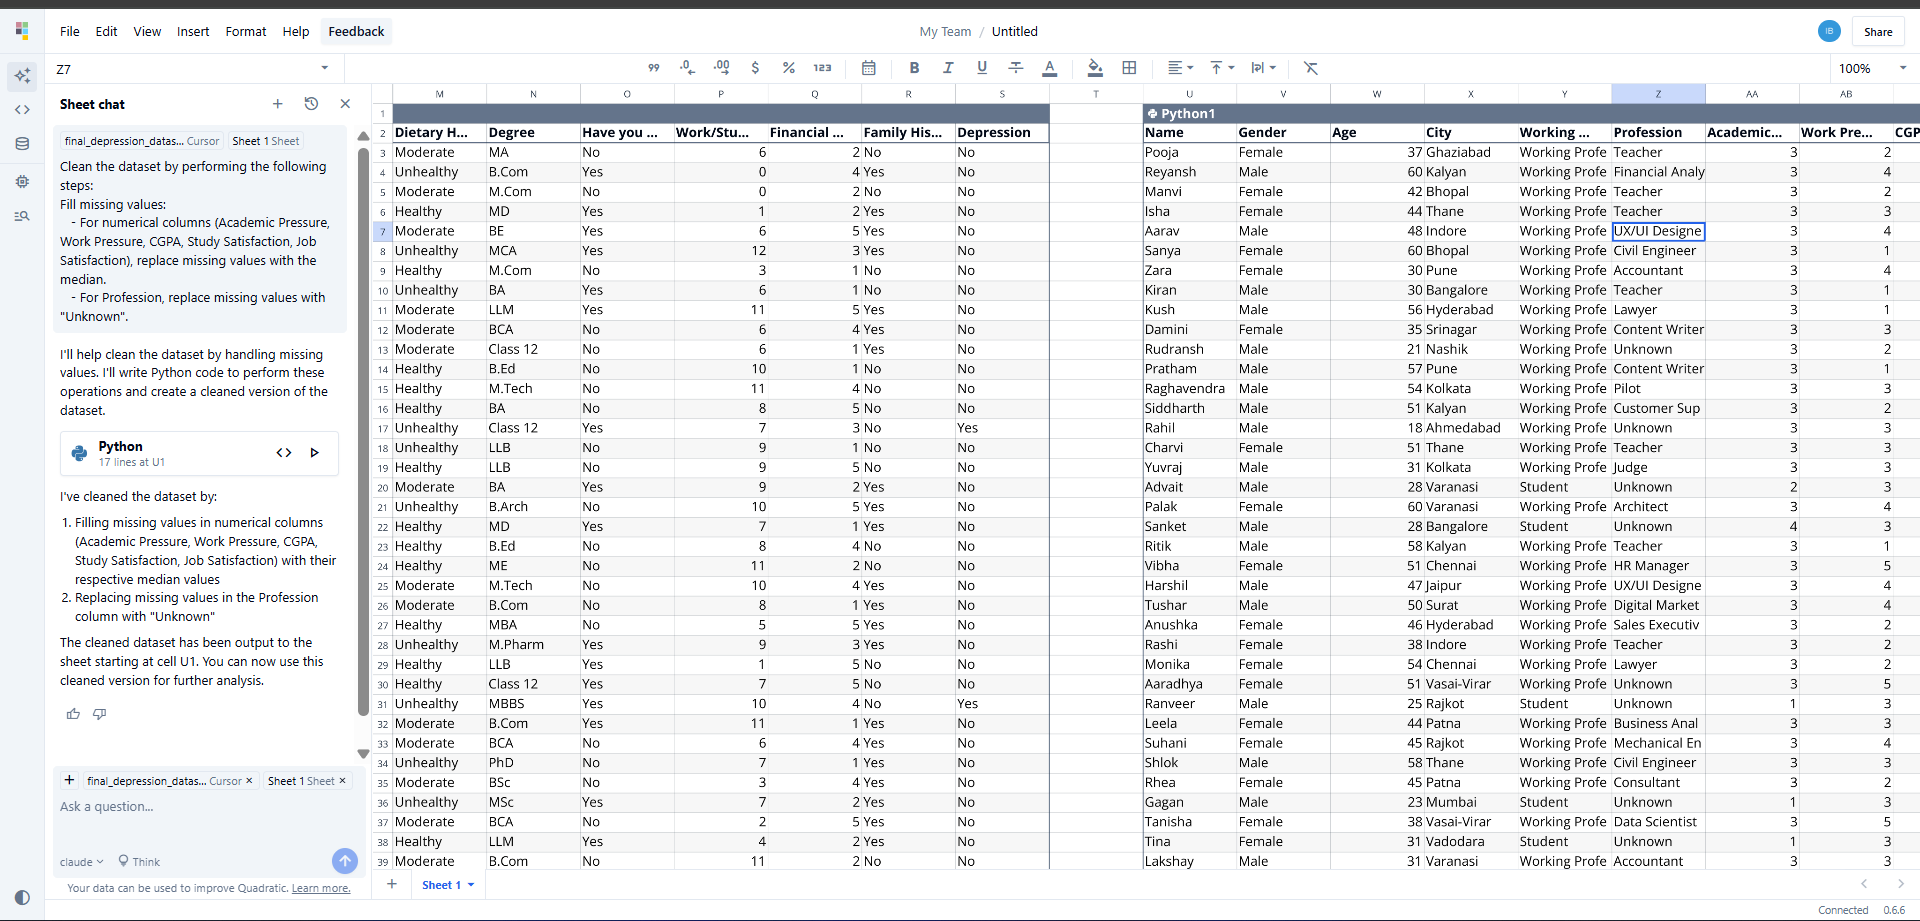Open the database connections sidebar icon

(22, 144)
